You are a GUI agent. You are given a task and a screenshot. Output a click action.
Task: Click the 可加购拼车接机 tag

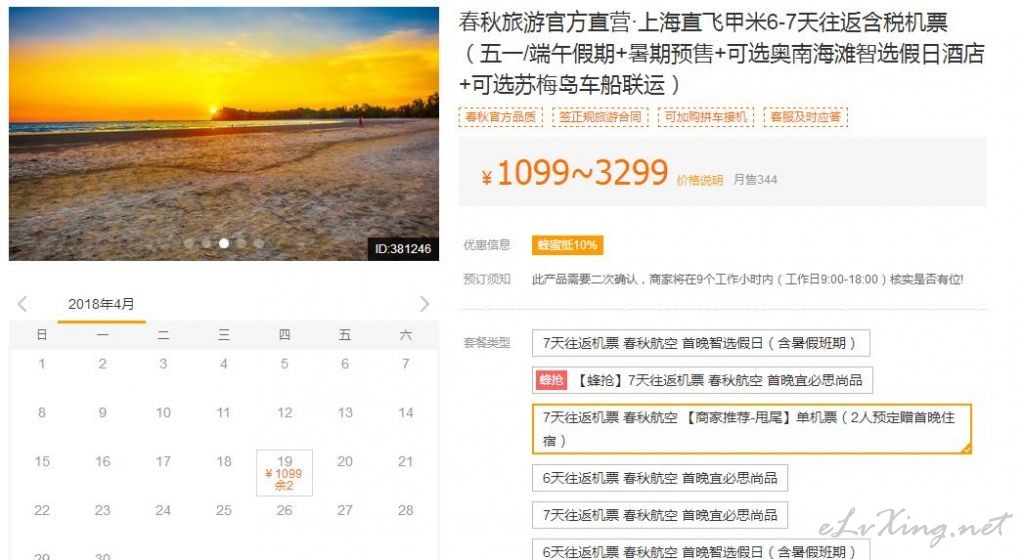(705, 117)
